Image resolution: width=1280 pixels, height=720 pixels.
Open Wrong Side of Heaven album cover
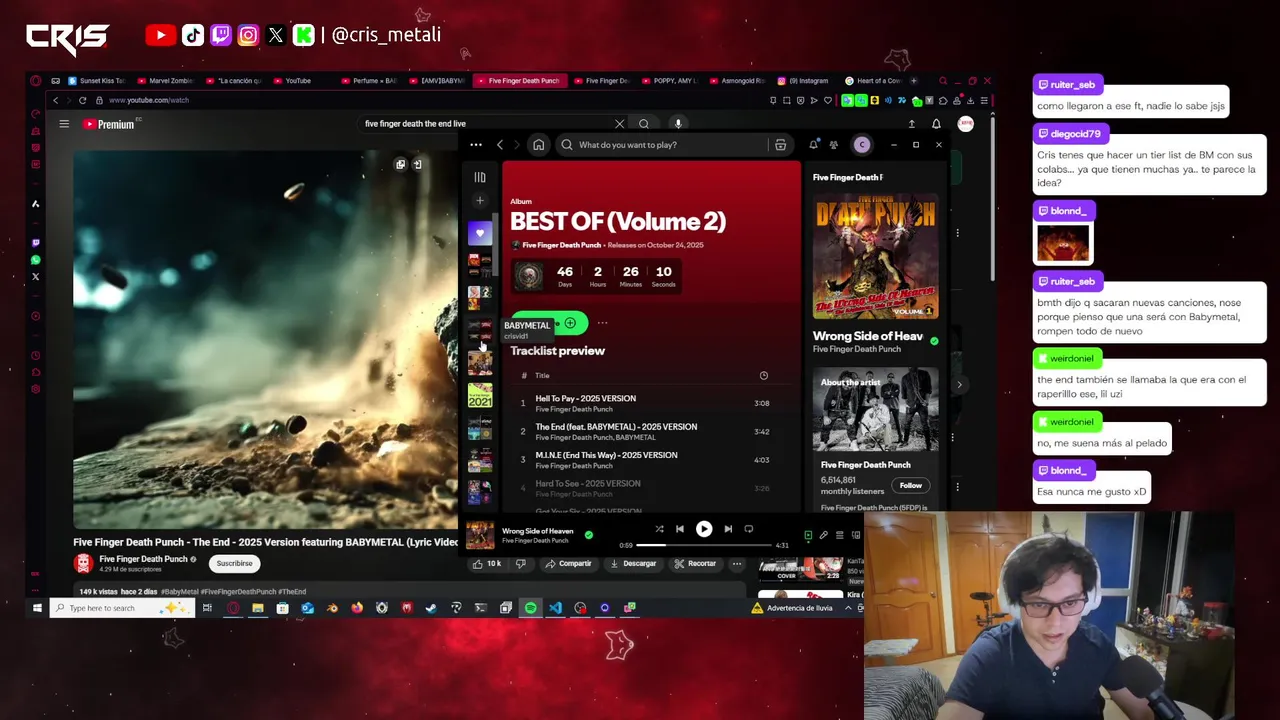pos(876,256)
